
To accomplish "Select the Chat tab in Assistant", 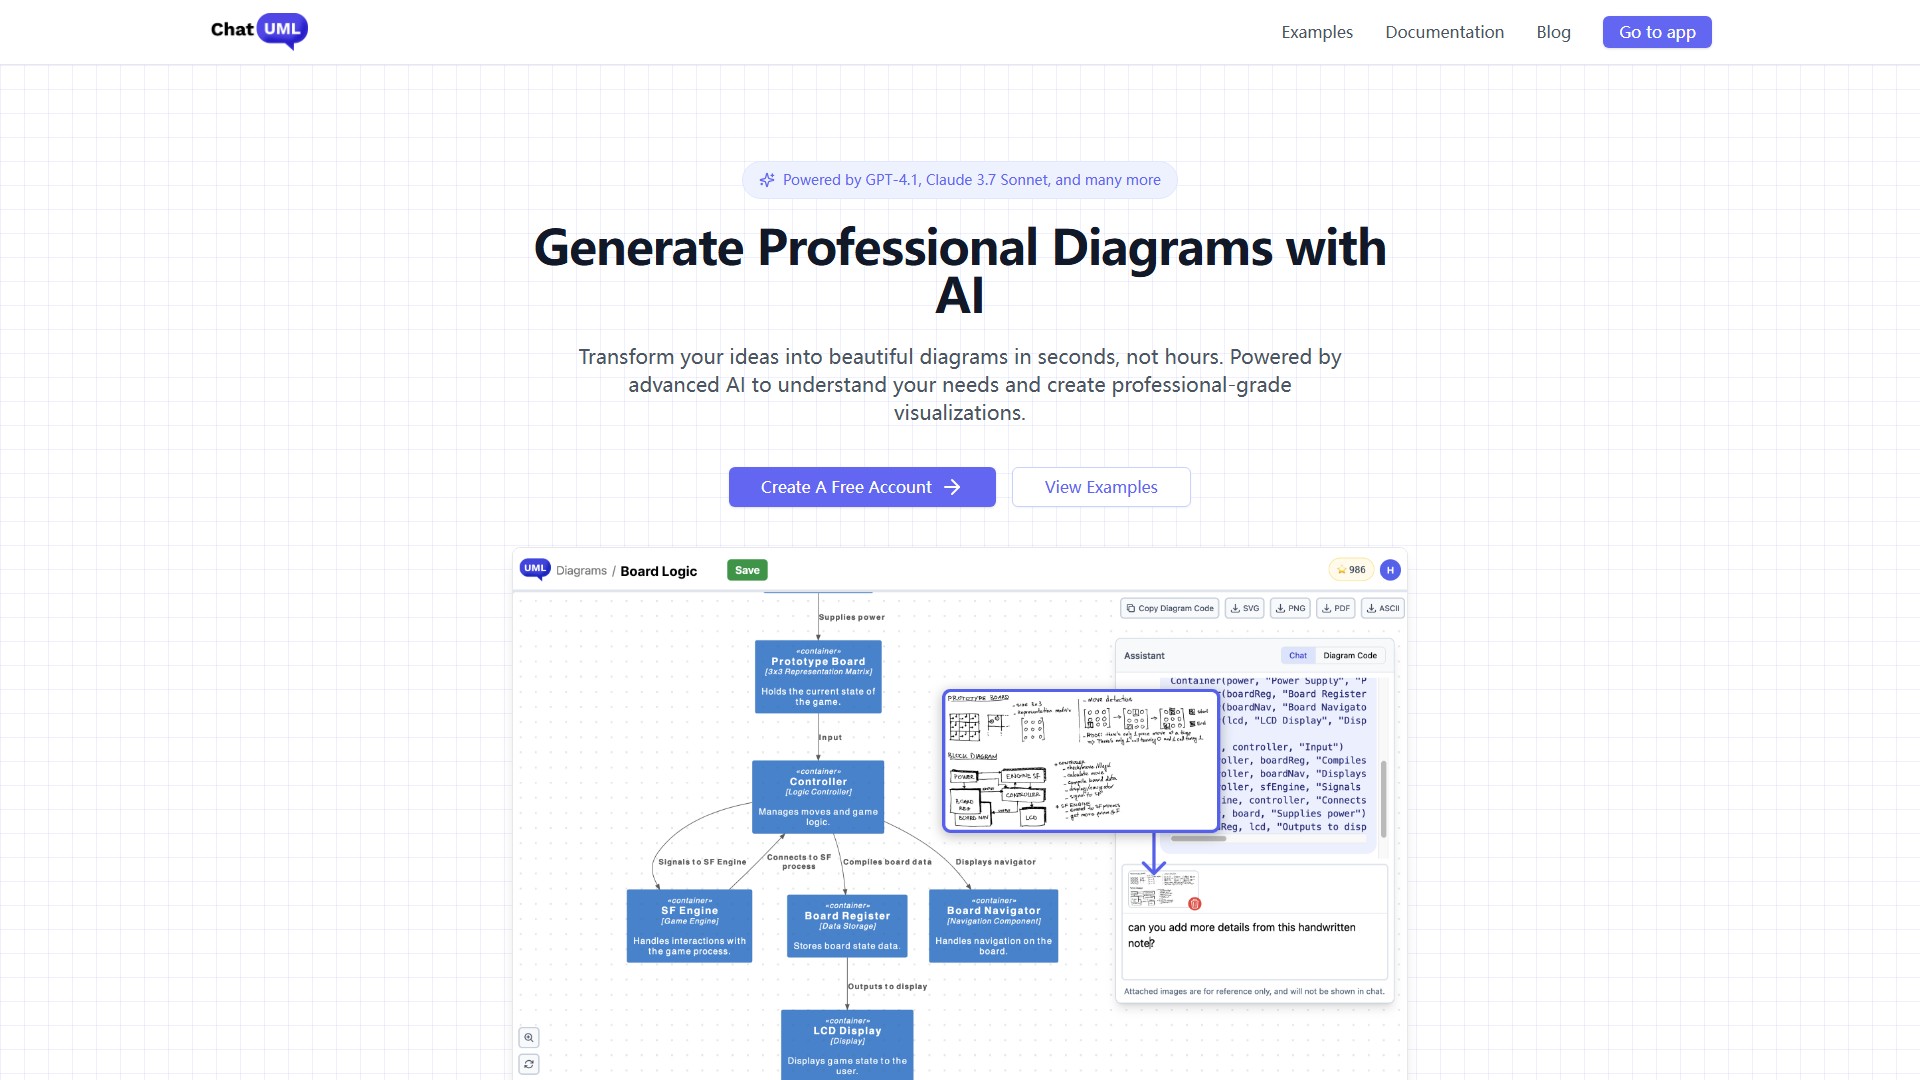I will (1298, 656).
